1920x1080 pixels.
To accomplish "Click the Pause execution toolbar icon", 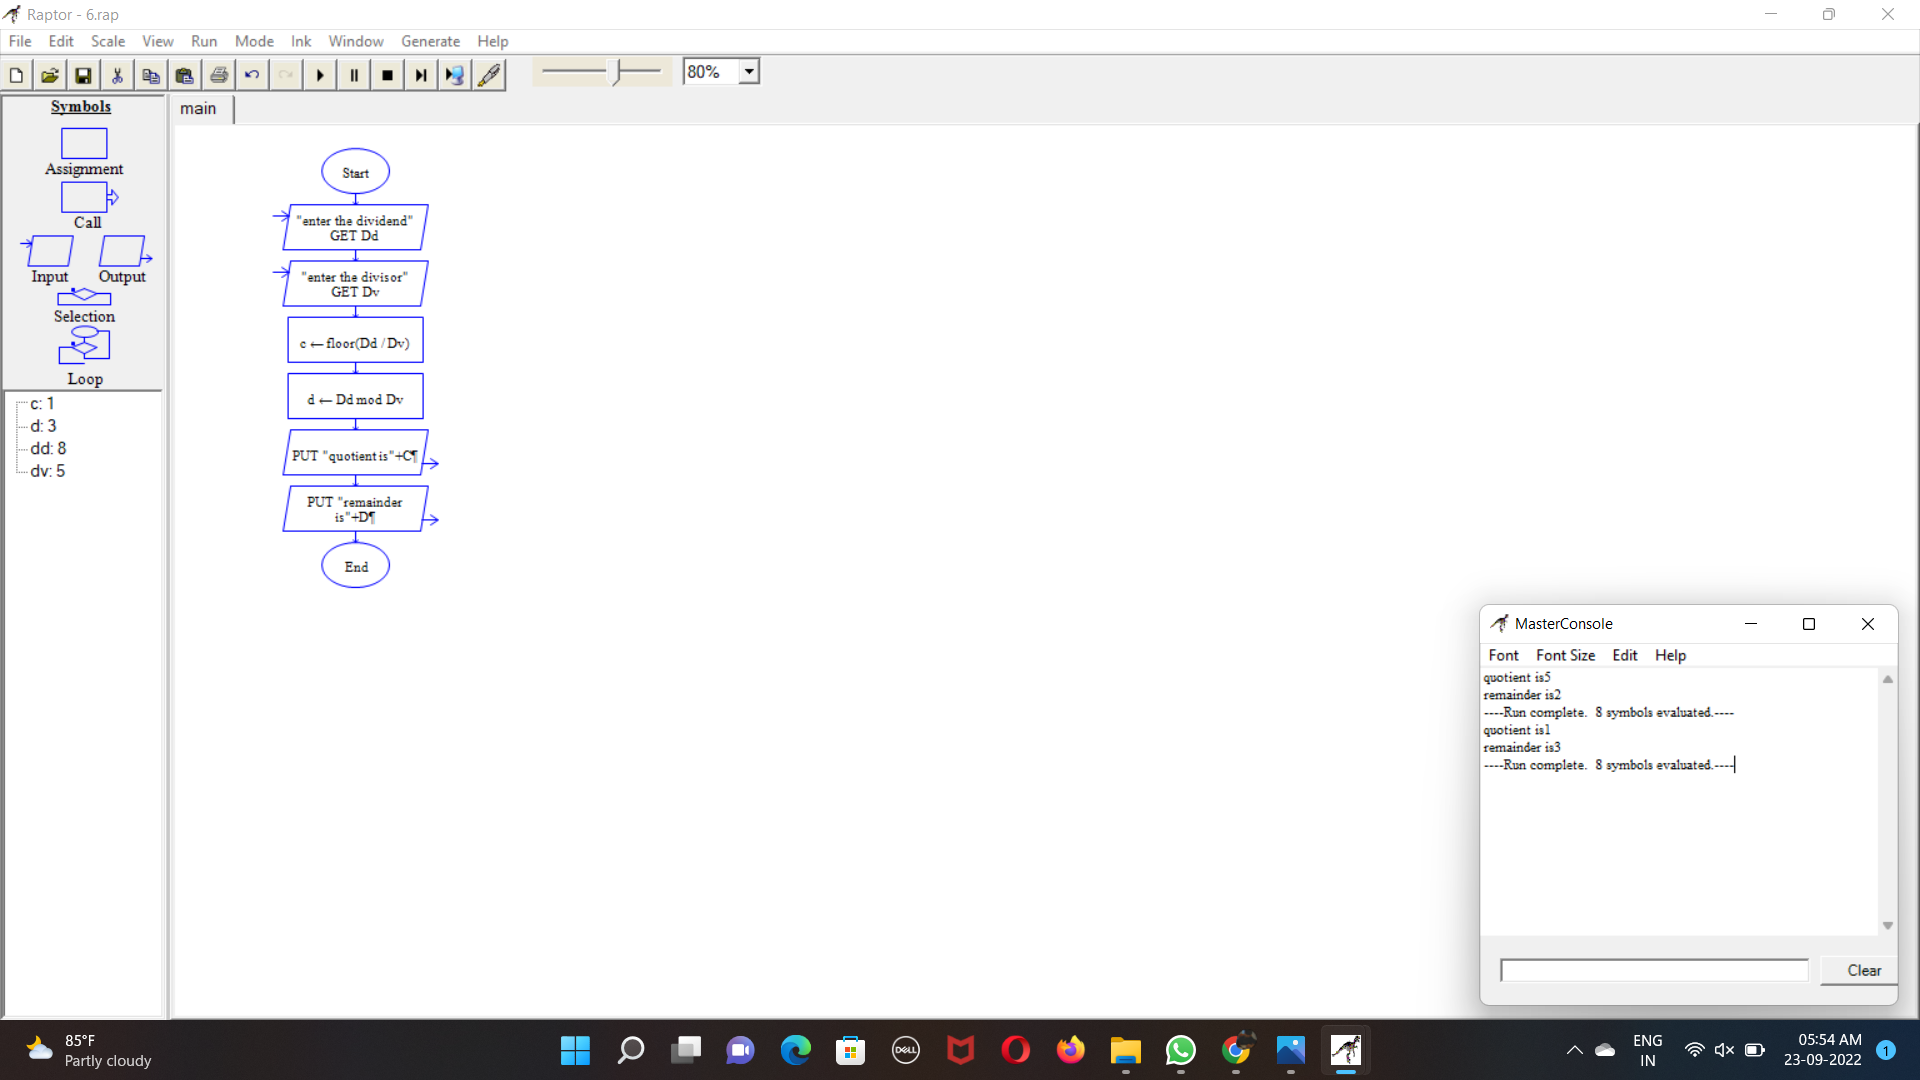I will (354, 75).
